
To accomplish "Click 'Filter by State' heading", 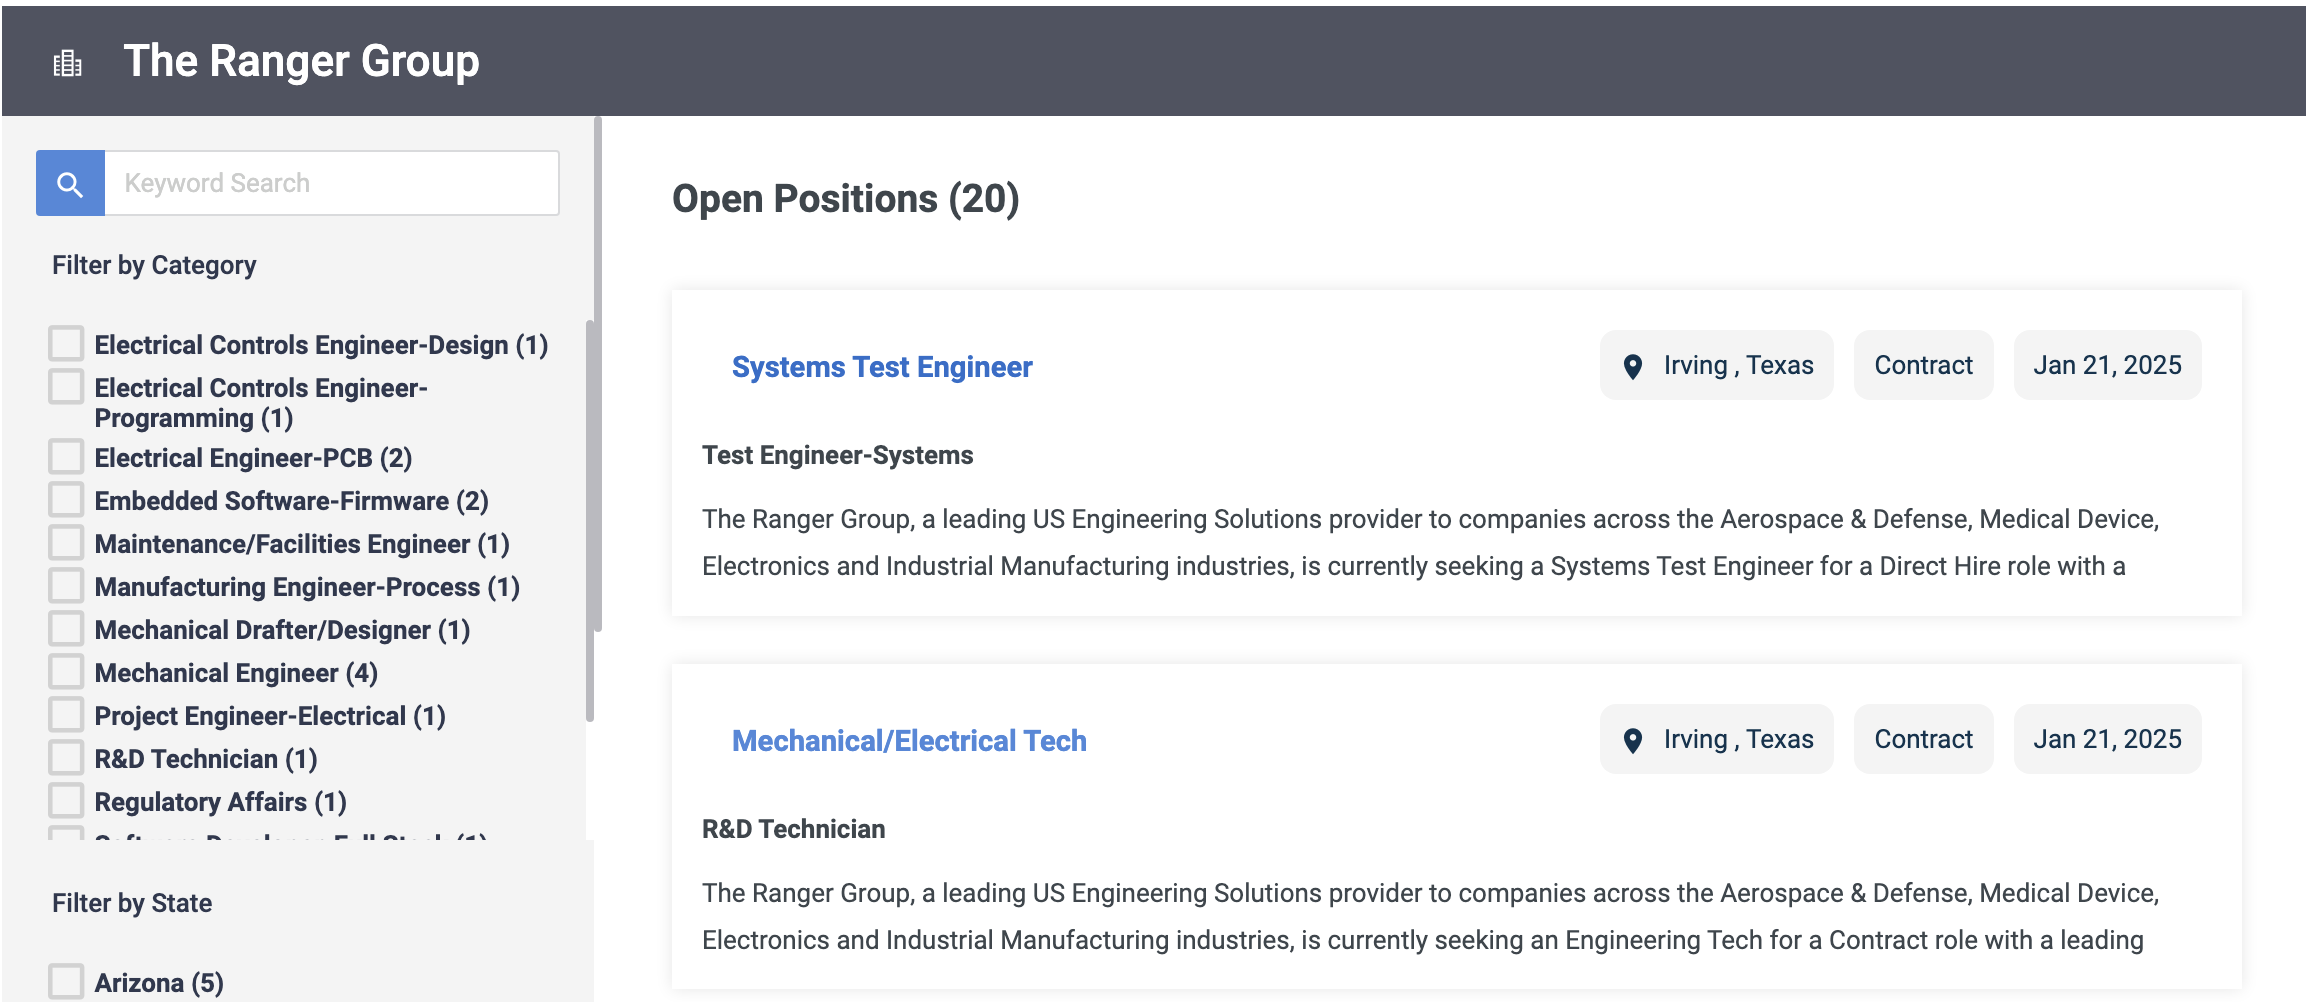I will coord(132,903).
